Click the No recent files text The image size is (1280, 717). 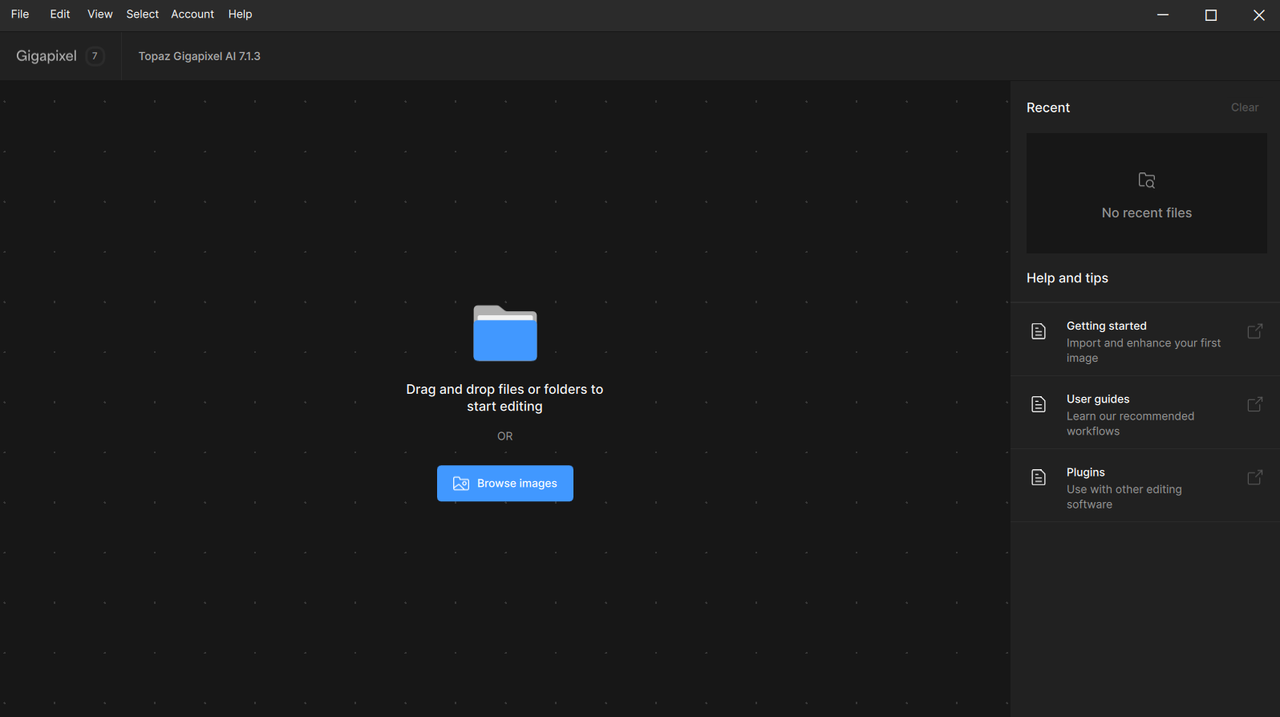pyautogui.click(x=1147, y=213)
